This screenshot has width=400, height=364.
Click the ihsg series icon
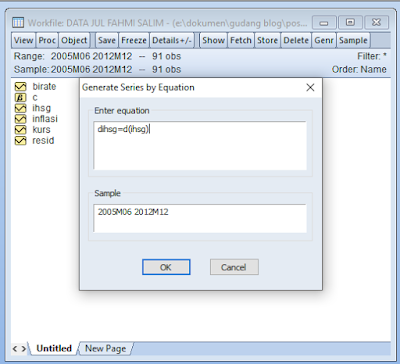pyautogui.click(x=20, y=108)
